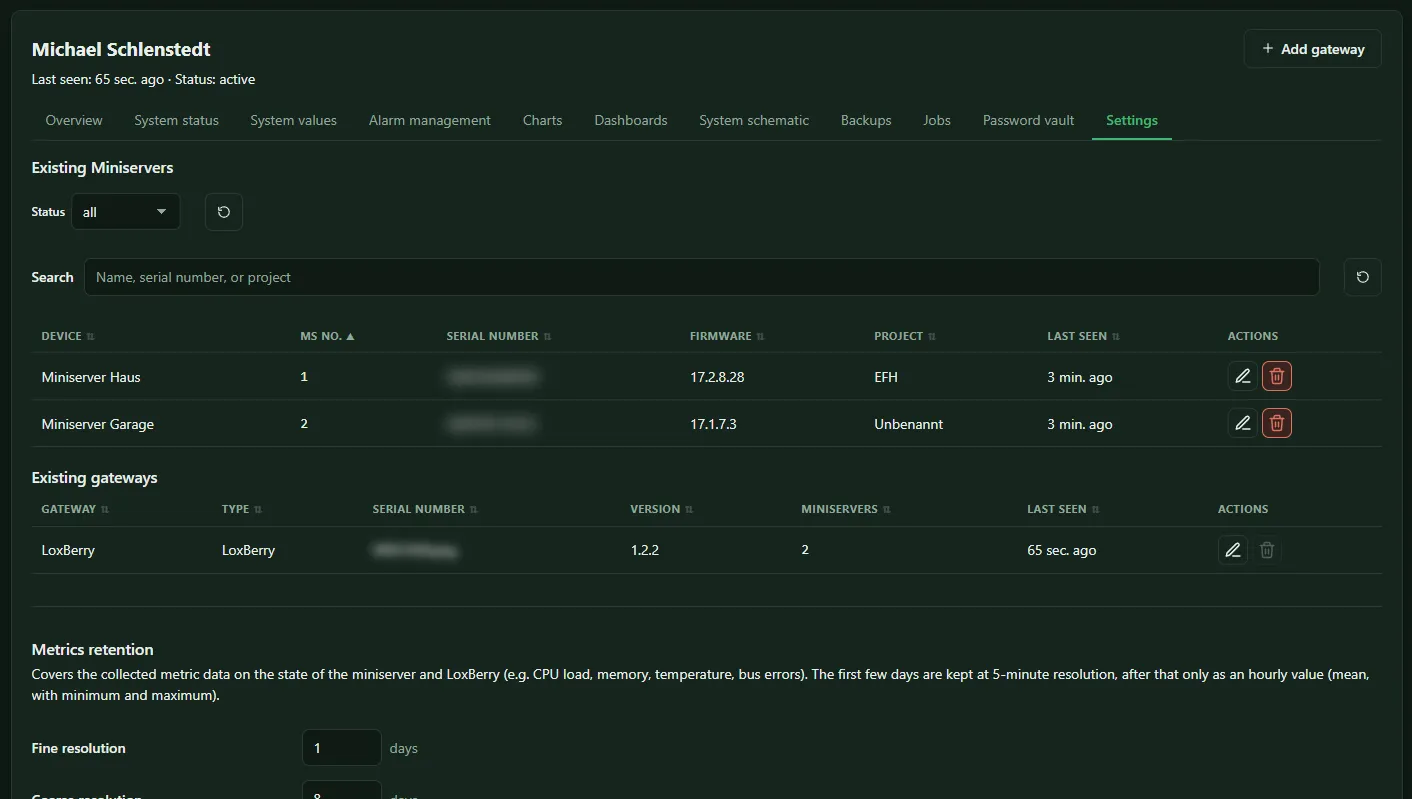Click the Fine resolution days field
The width and height of the screenshot is (1412, 799).
point(341,748)
